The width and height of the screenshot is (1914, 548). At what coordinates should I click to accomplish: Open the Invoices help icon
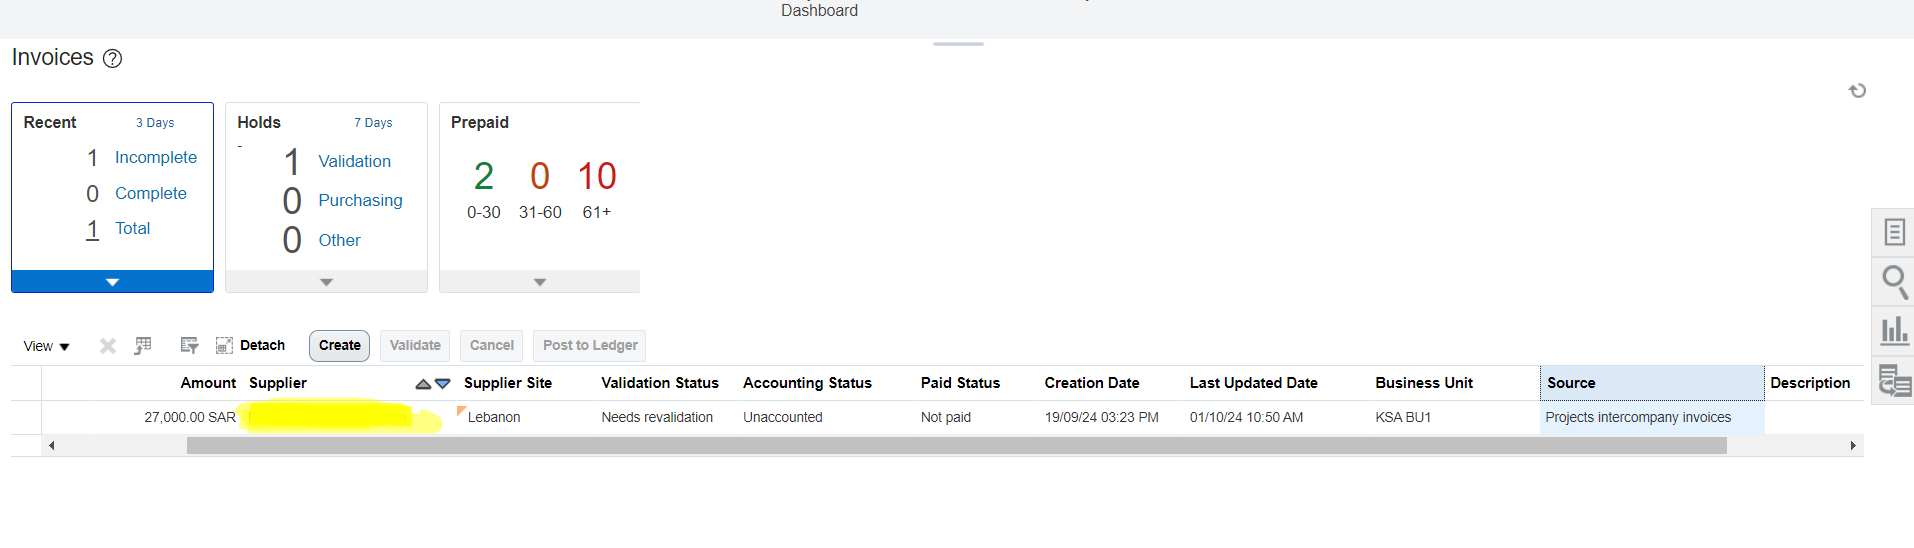click(x=113, y=58)
